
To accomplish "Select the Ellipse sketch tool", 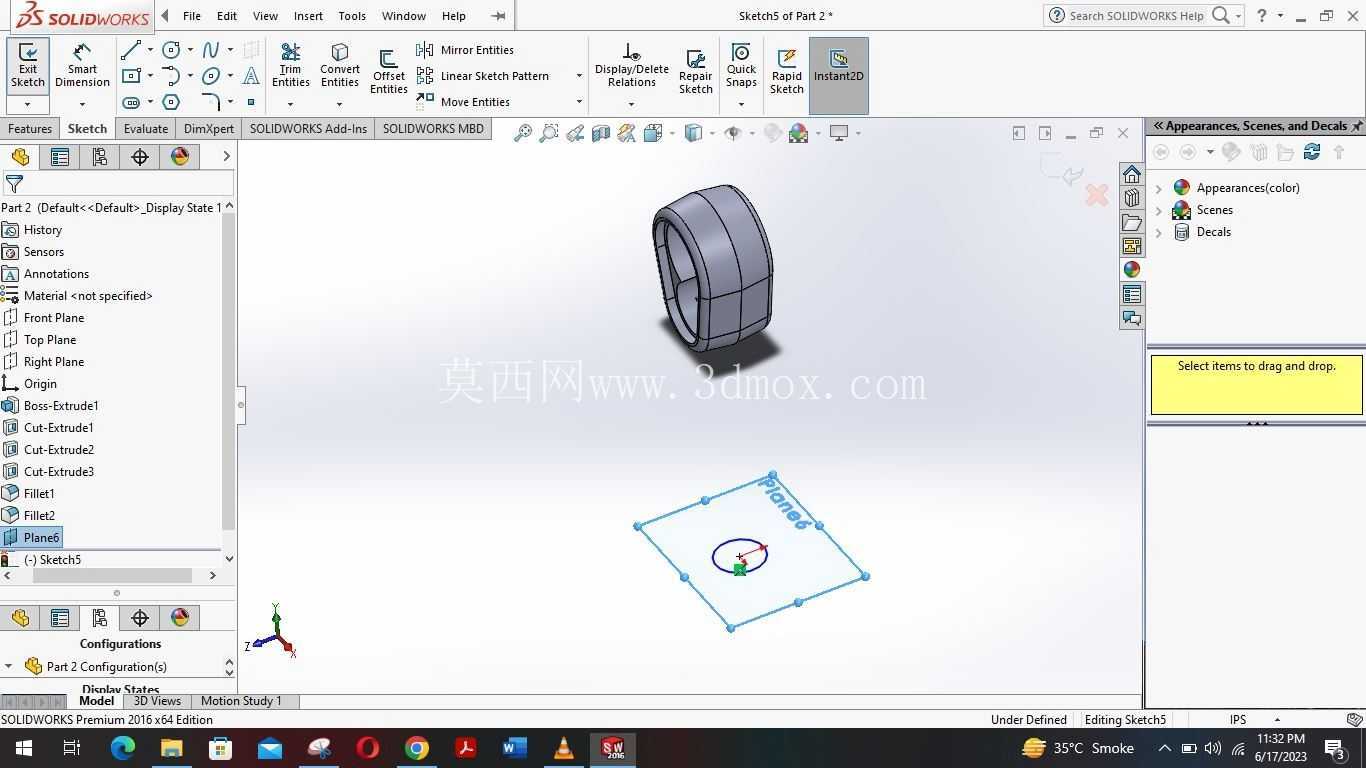I will click(211, 76).
